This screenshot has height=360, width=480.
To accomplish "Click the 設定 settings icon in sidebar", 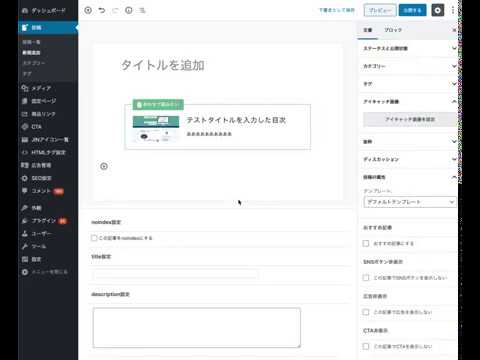I will pos(25,259).
